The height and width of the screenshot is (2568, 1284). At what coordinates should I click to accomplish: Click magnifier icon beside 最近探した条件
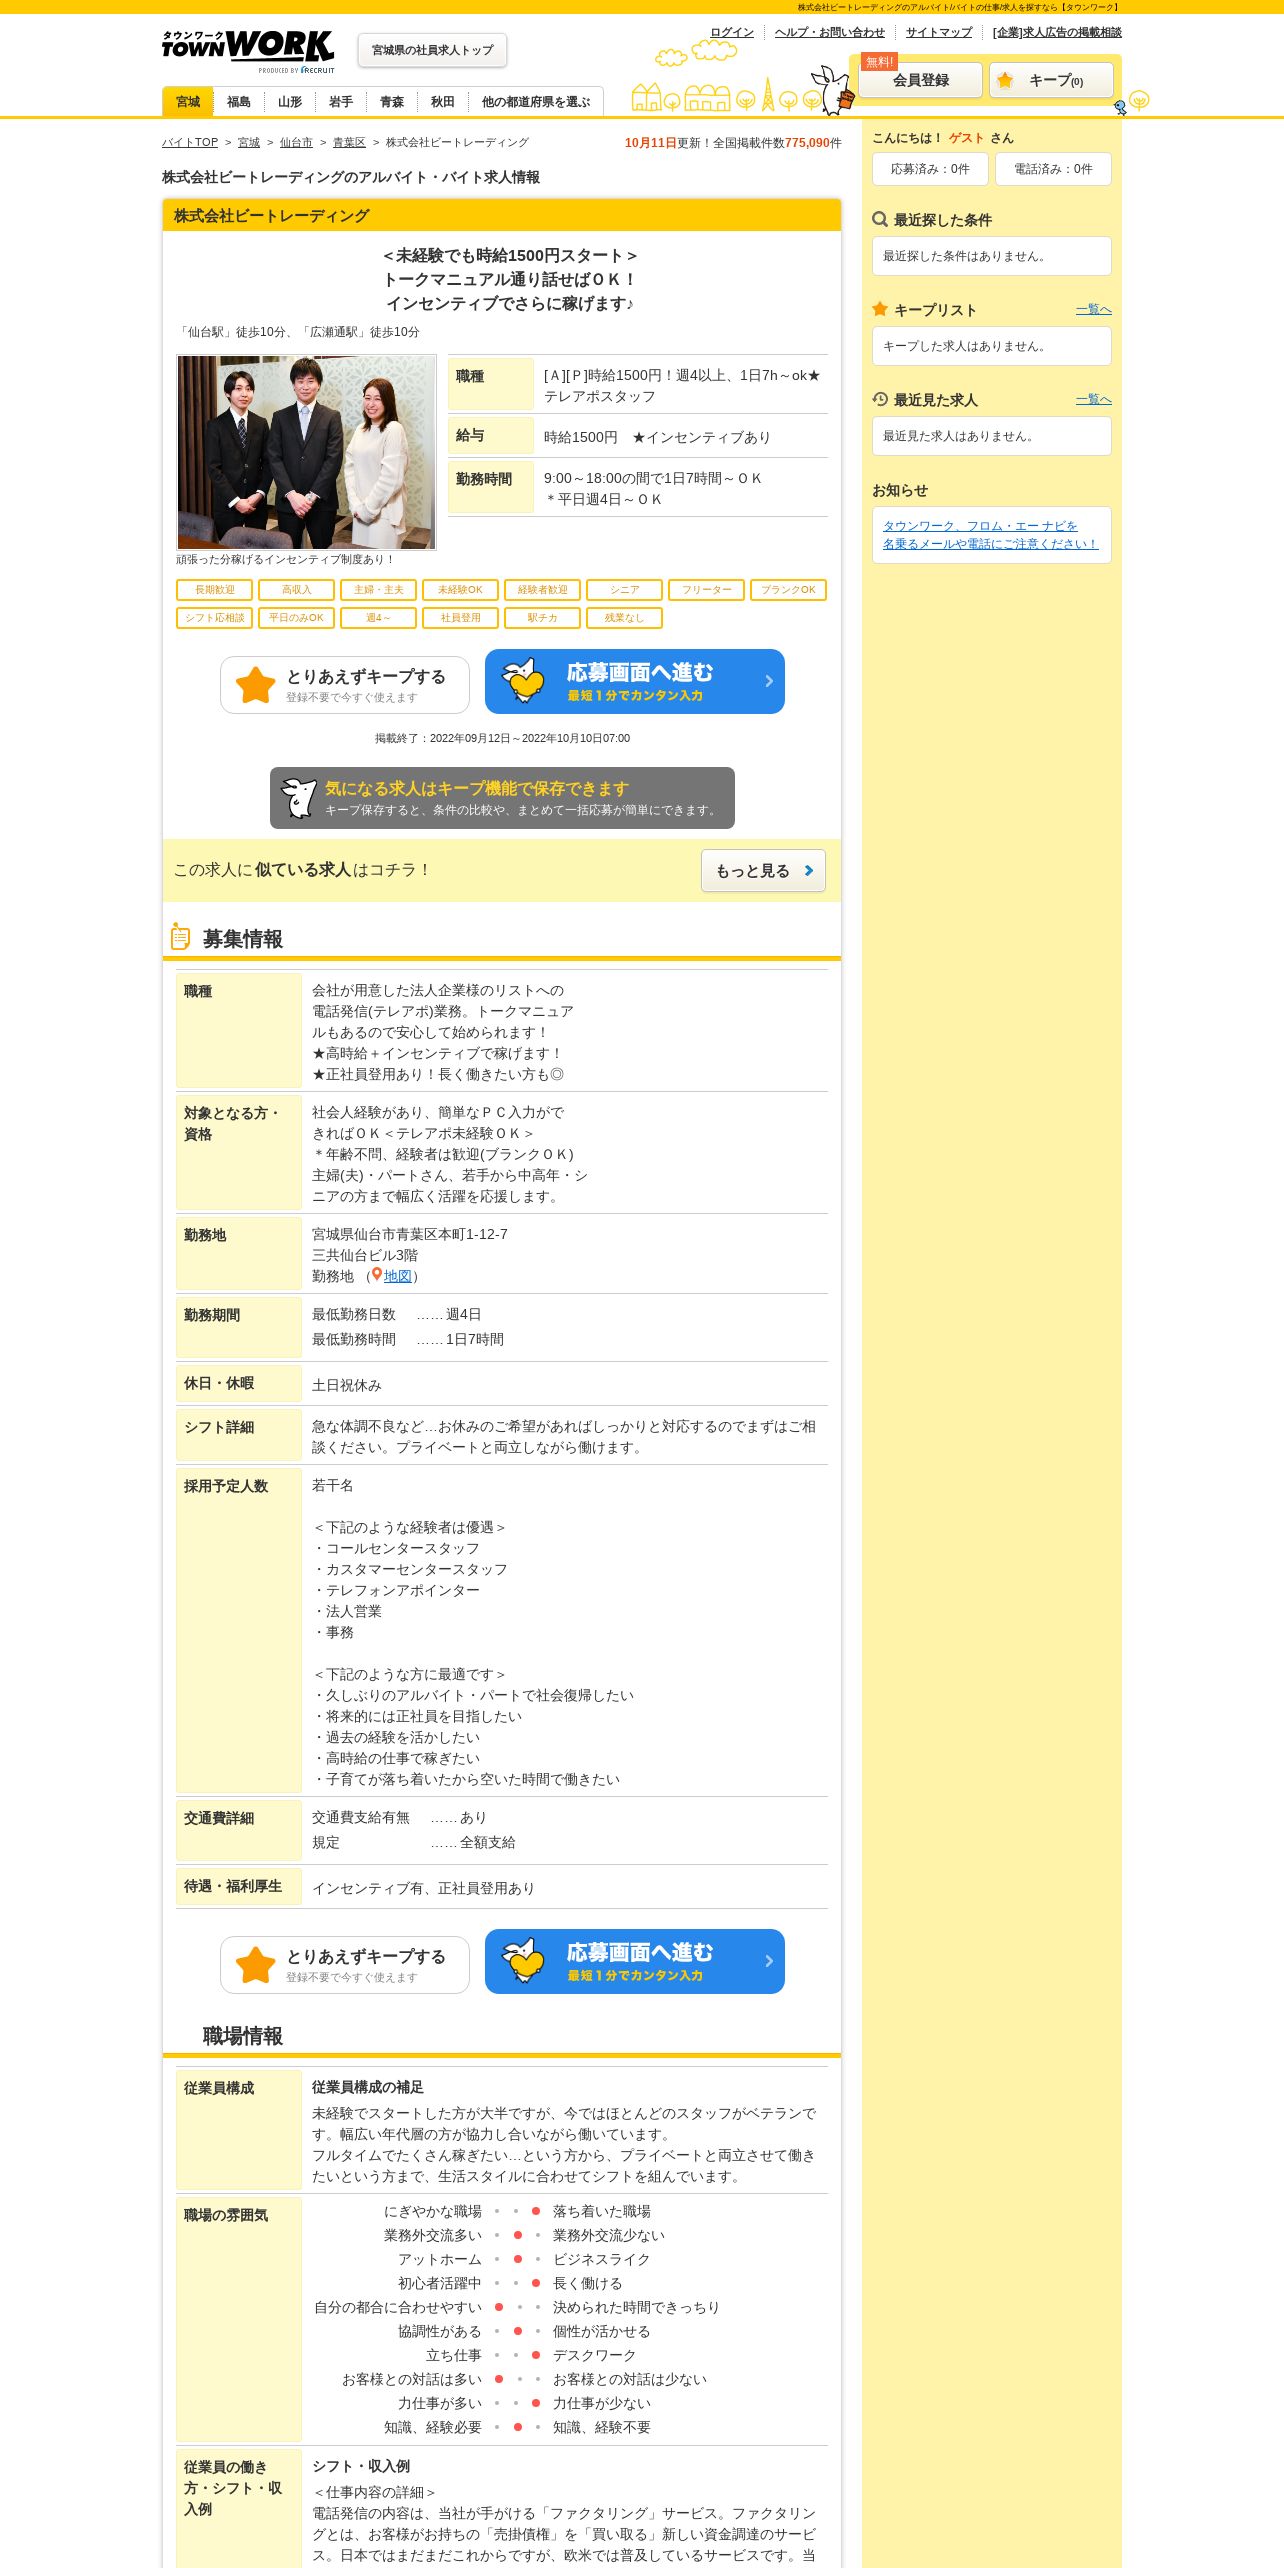click(x=880, y=219)
